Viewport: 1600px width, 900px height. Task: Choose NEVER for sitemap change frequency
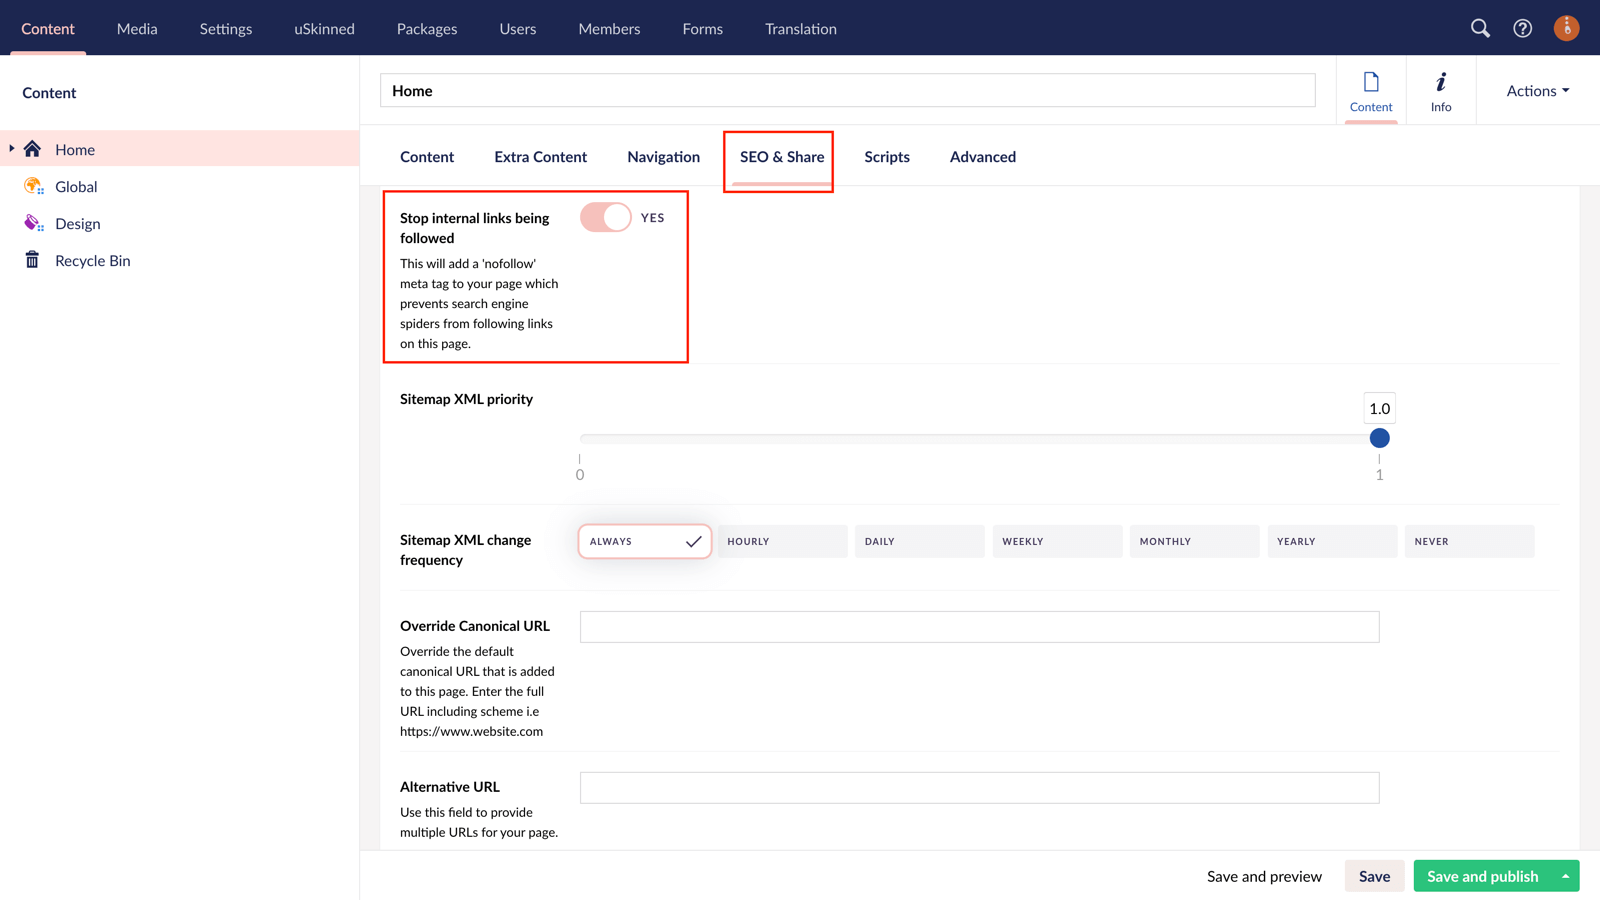click(1469, 541)
